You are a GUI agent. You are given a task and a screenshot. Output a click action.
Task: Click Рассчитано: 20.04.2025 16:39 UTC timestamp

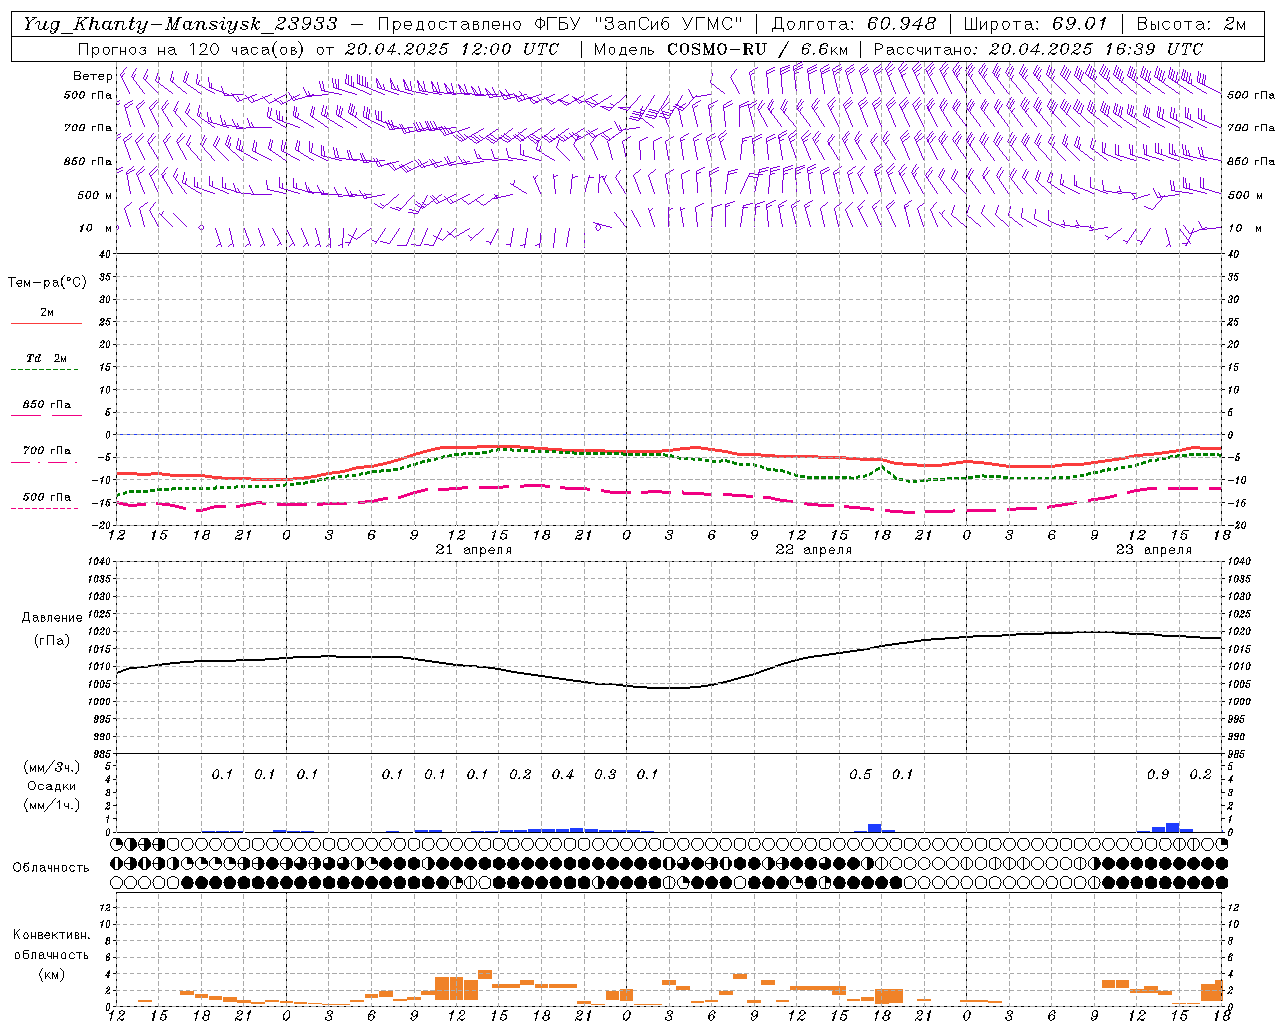click(1038, 48)
